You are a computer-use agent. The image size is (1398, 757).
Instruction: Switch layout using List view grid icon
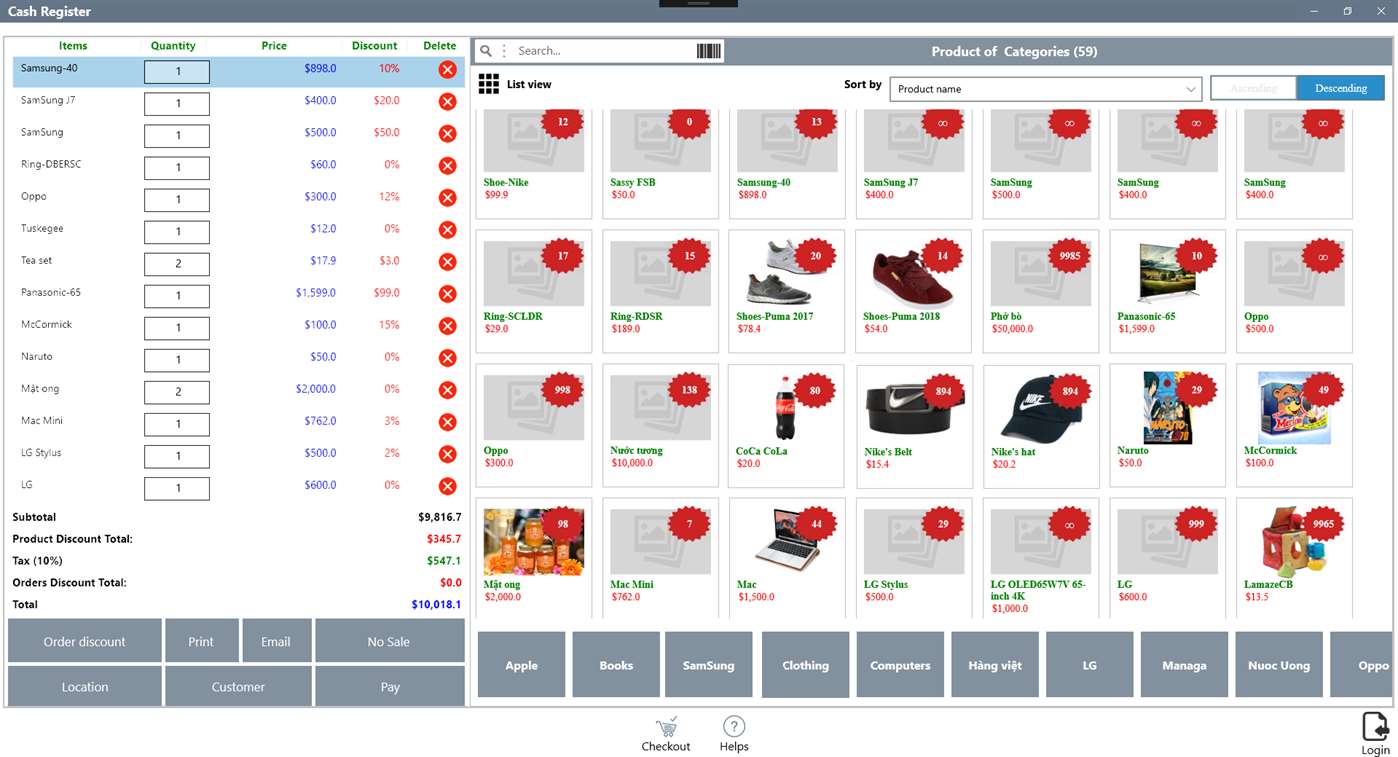tap(488, 84)
